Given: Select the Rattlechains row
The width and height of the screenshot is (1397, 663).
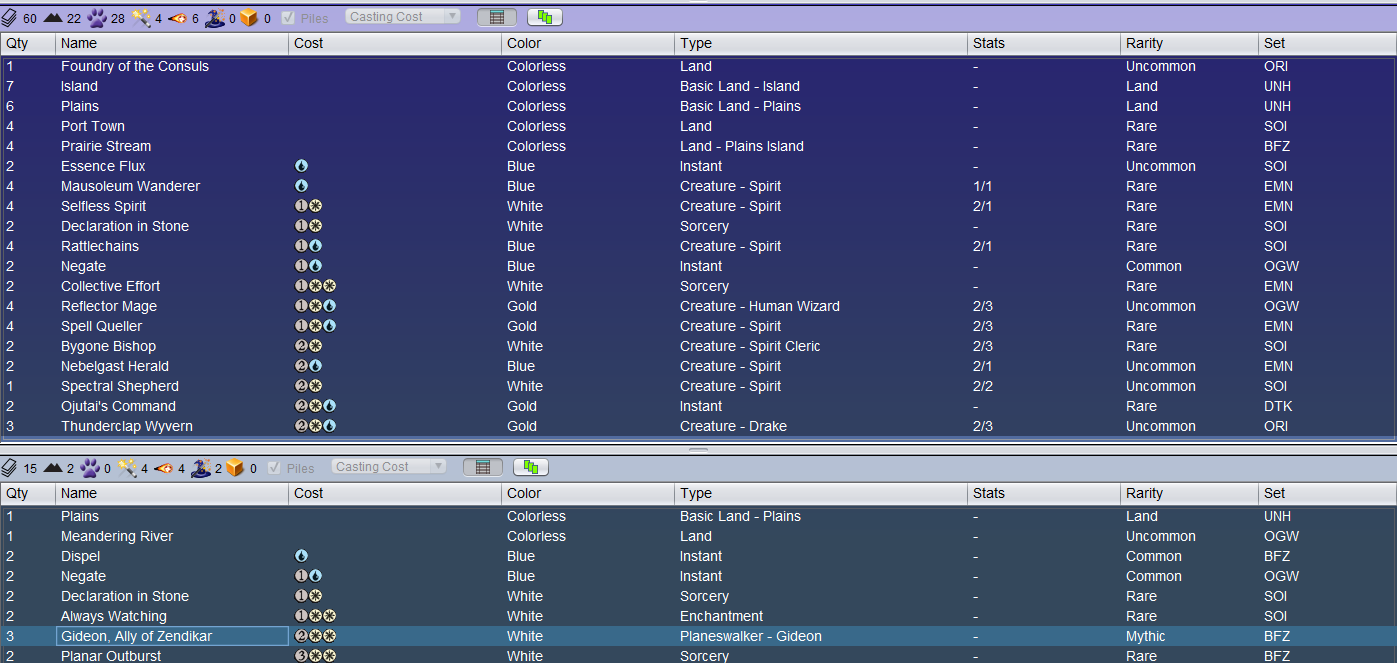Looking at the screenshot, I should (698, 246).
